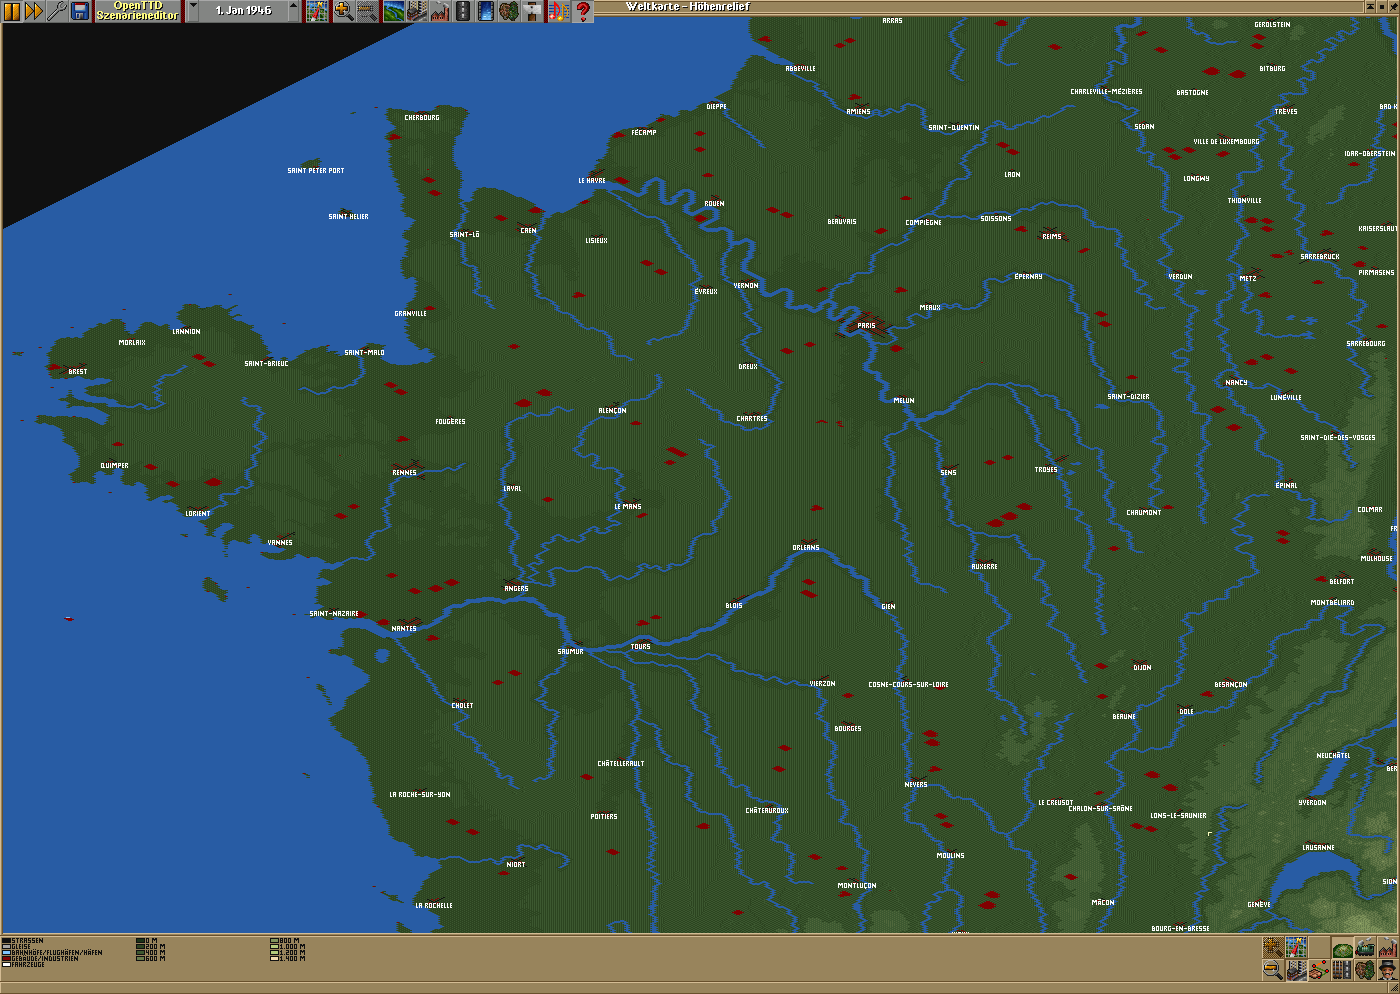The image size is (1400, 994).
Task: Open the sound and music icon
Action: tap(558, 11)
